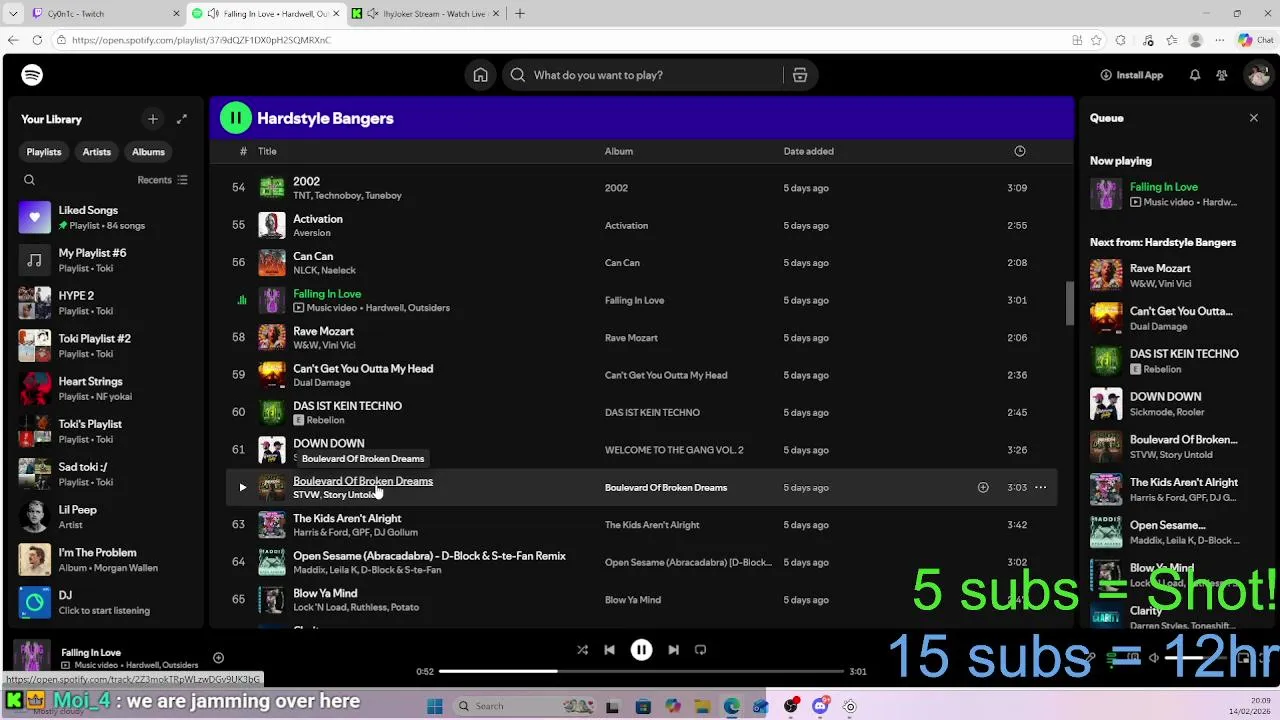Open browser Settings and more menu

click(1220, 40)
